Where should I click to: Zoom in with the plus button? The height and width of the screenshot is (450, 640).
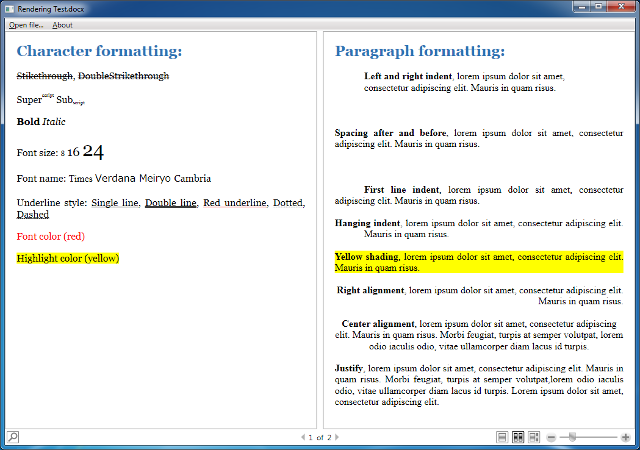tap(625, 438)
